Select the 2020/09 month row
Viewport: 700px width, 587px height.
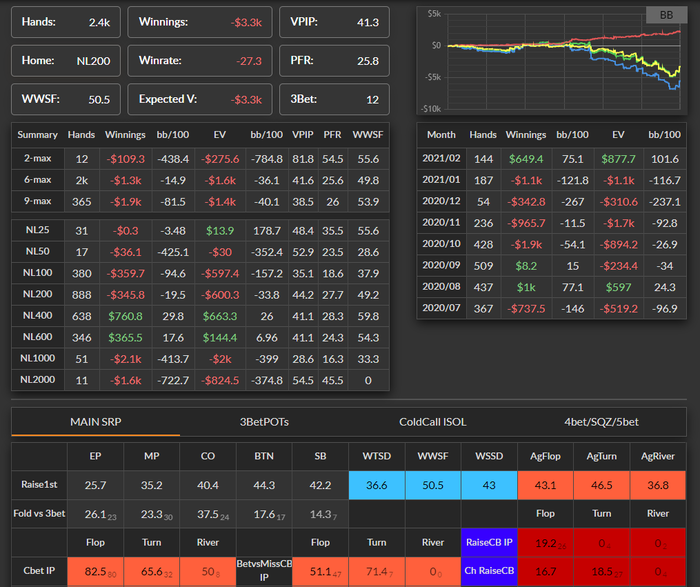[x=551, y=266]
